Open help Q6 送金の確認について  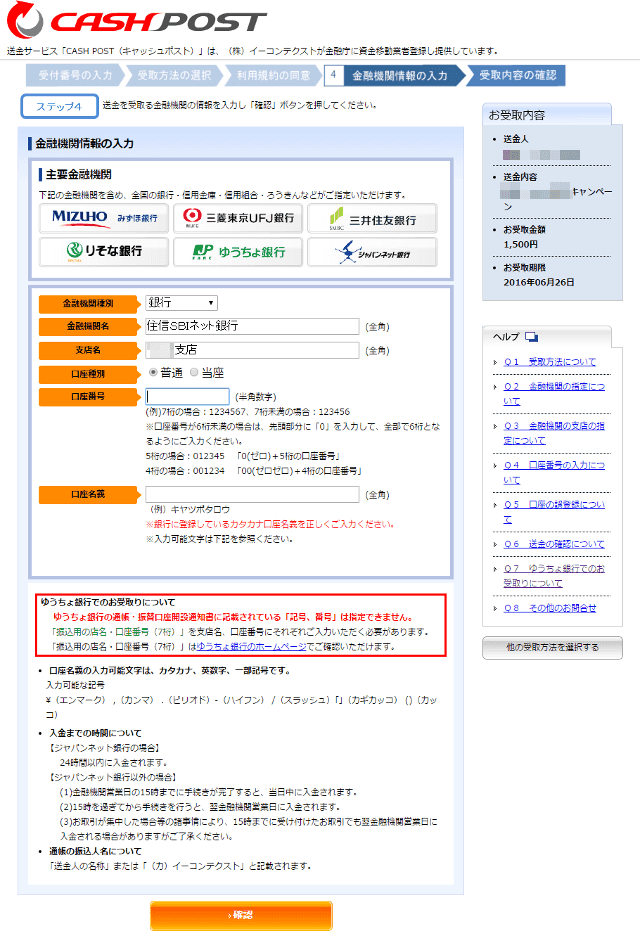point(554,544)
